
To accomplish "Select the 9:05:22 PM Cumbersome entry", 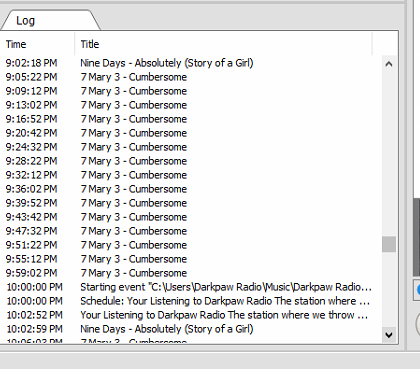I will [x=191, y=77].
